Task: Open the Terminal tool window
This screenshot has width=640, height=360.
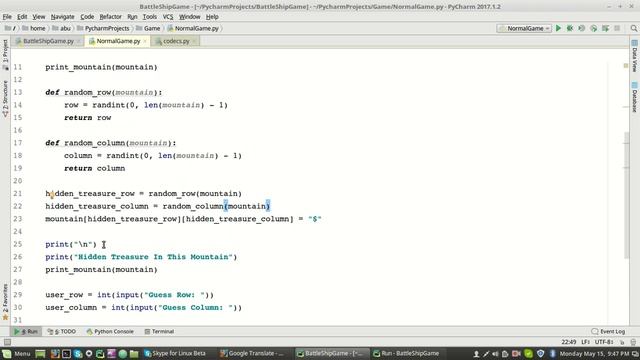Action: click(159, 331)
